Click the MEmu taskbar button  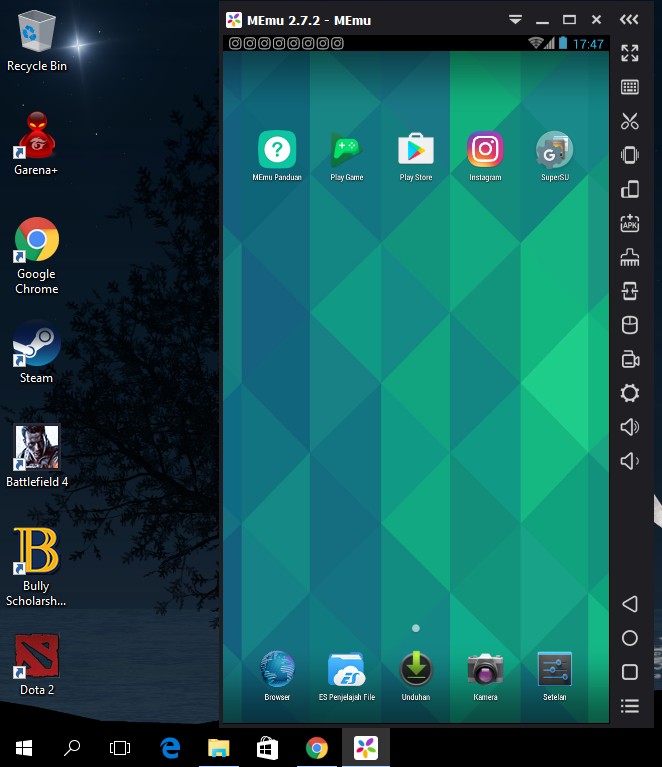365,748
